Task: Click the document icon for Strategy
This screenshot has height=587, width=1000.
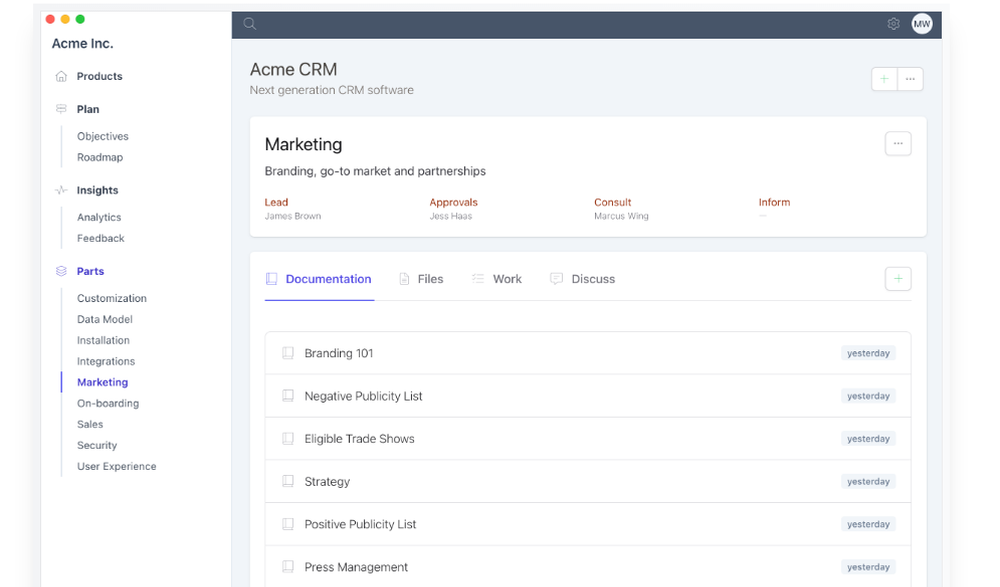Action: pyautogui.click(x=288, y=481)
